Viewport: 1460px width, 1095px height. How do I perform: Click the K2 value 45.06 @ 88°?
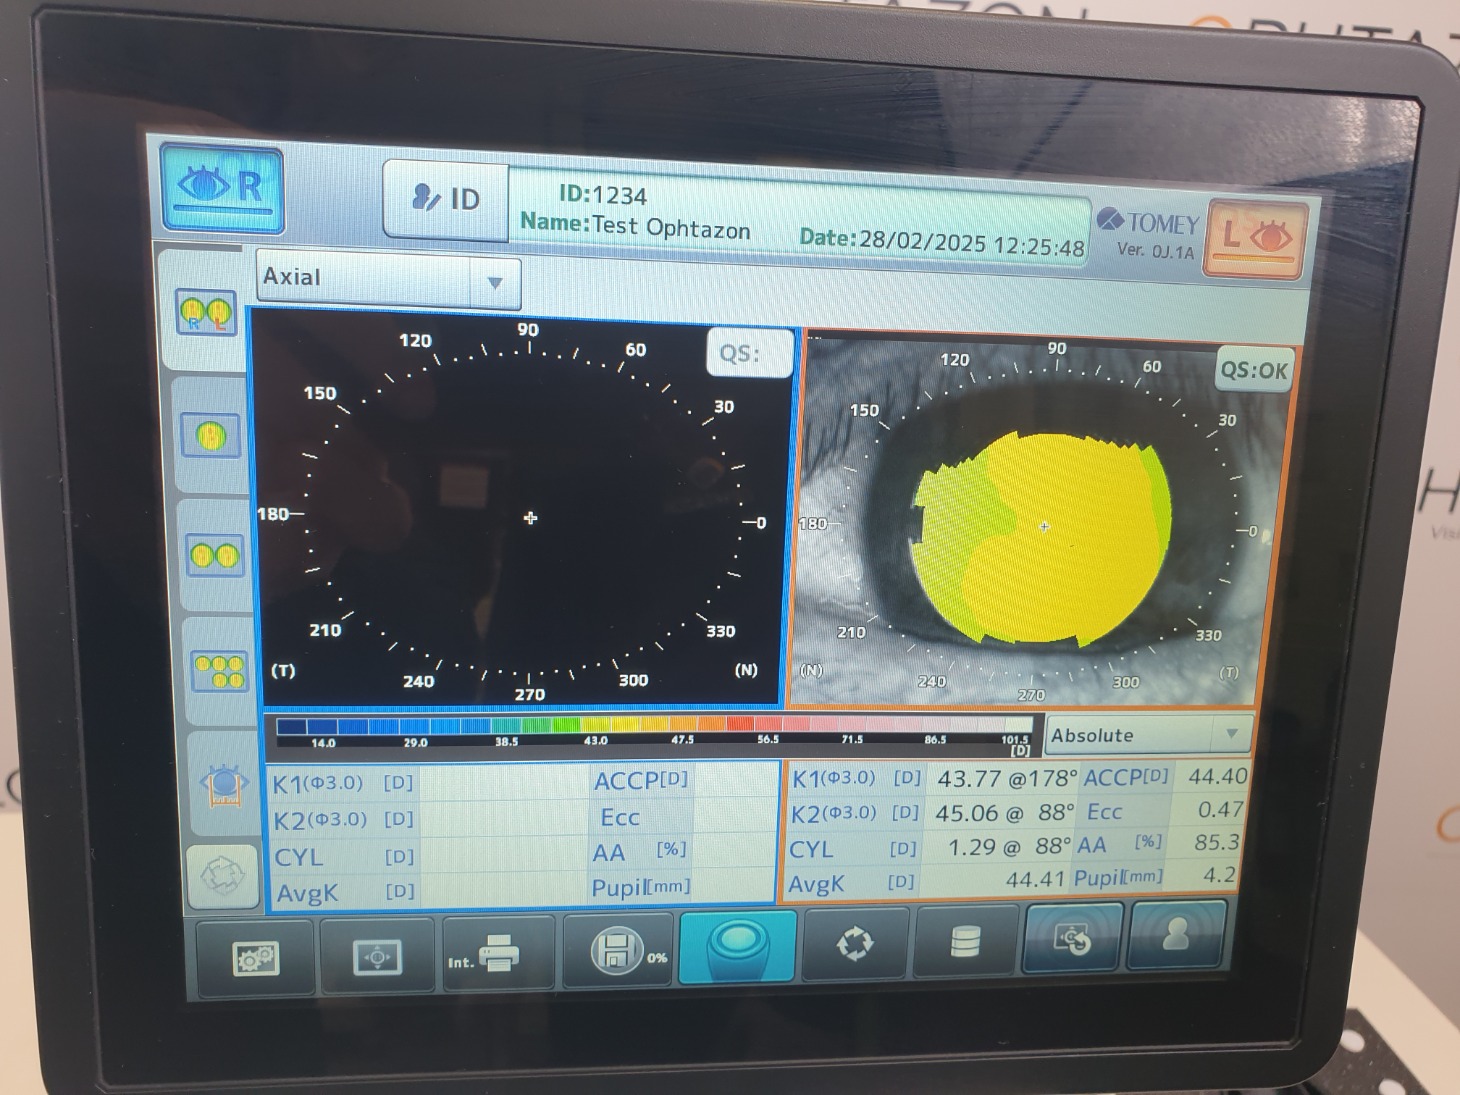[x=1005, y=813]
